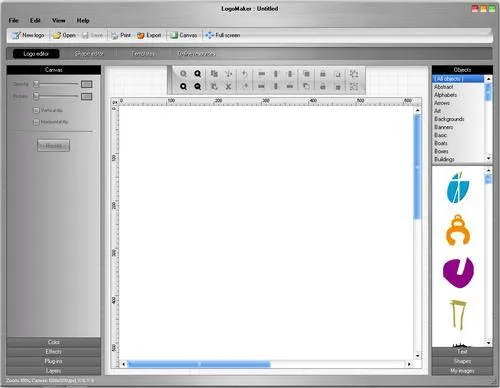Viewport: 500px width, 388px height.
Task: Toggle the Vertical flip checkbox
Action: point(36,110)
